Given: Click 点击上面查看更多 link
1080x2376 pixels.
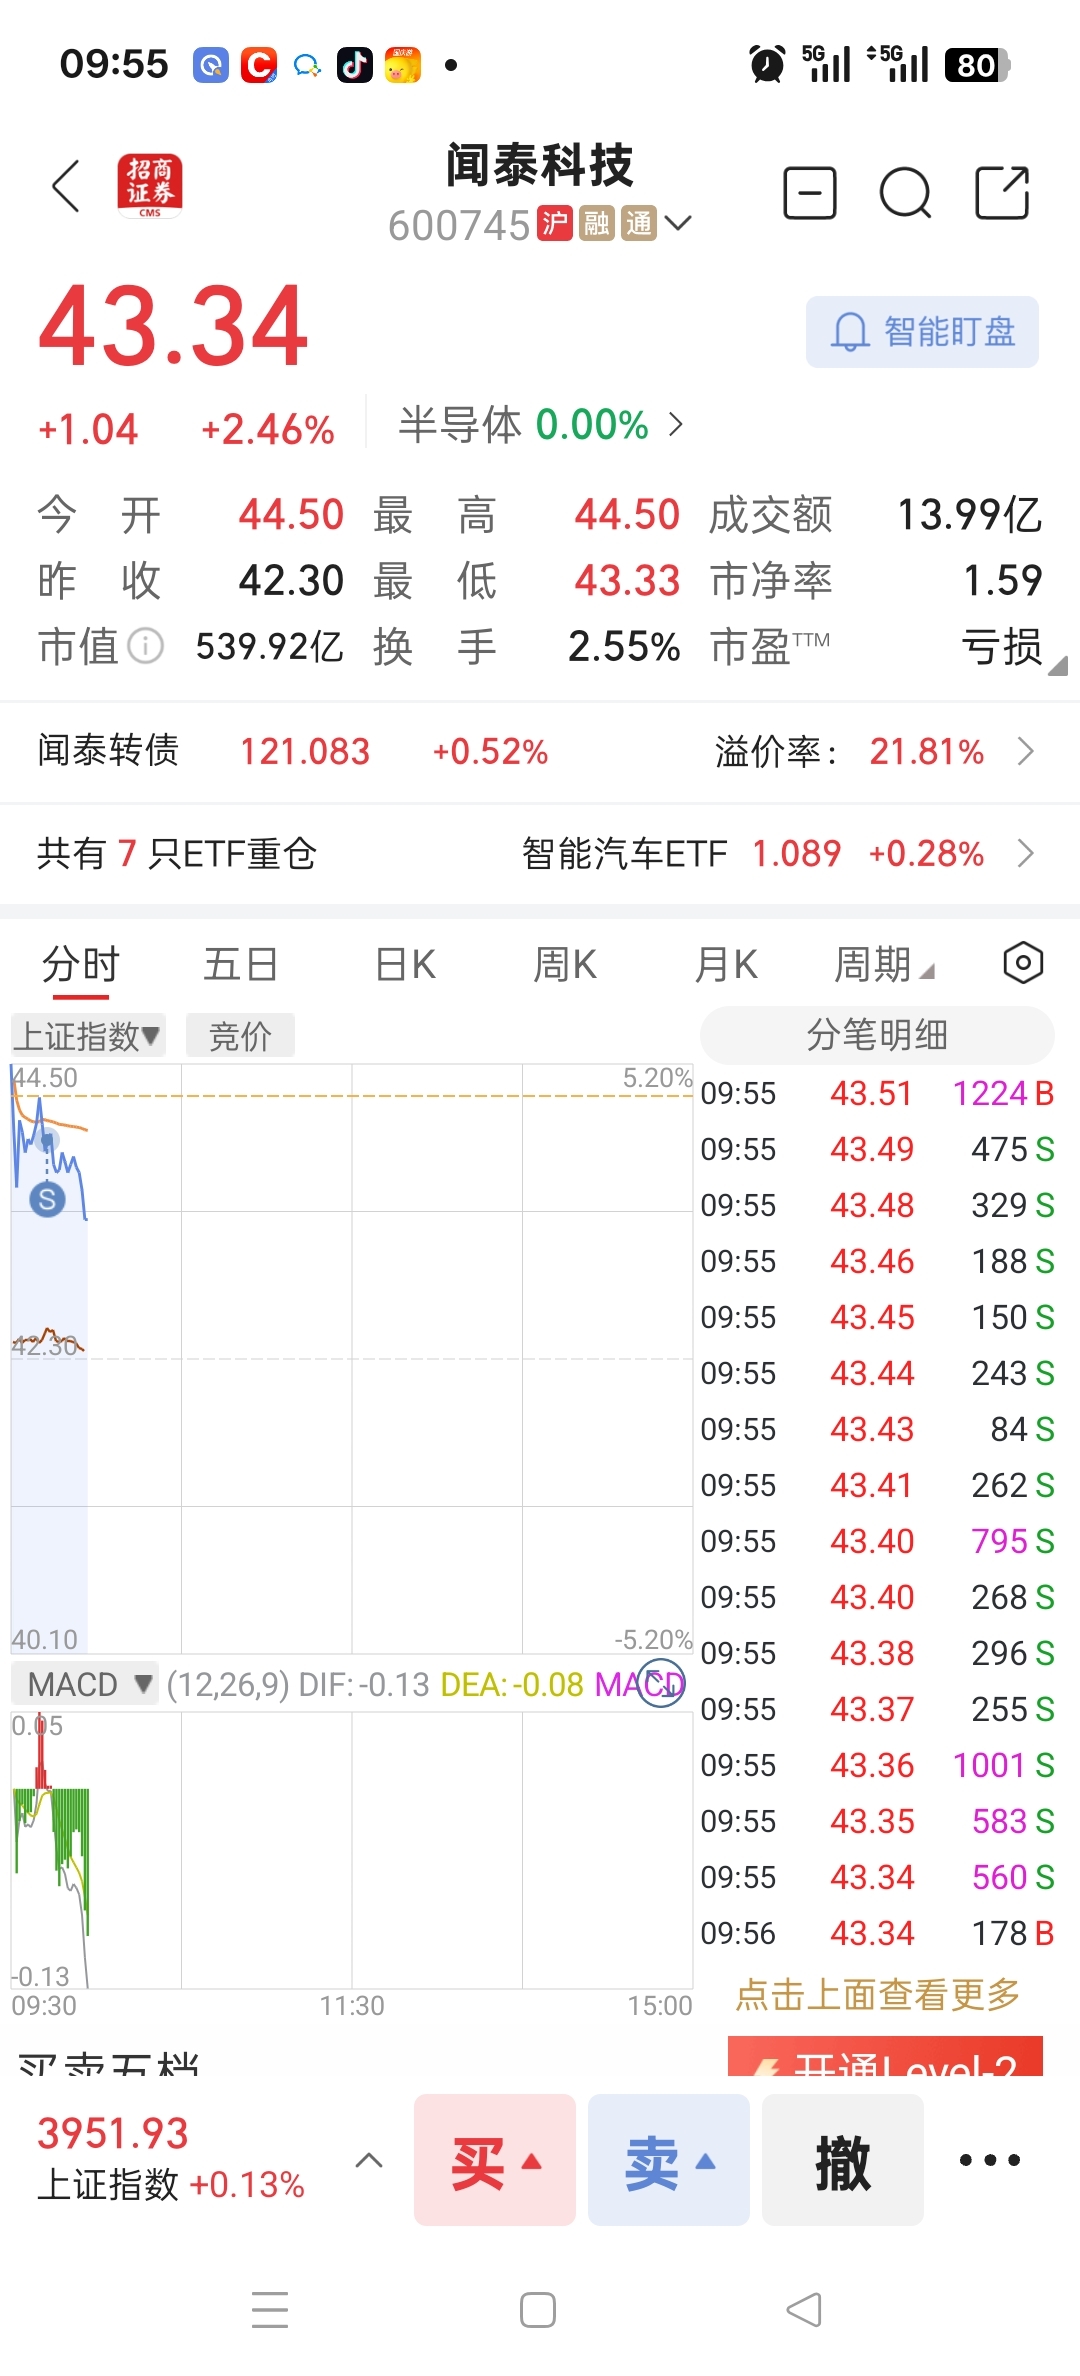Looking at the screenshot, I should (878, 1995).
